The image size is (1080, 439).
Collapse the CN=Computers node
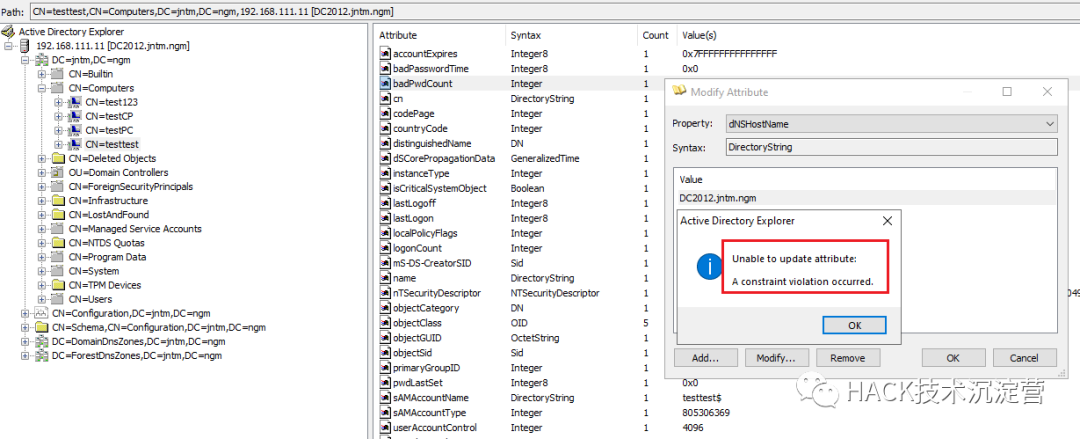pos(42,88)
